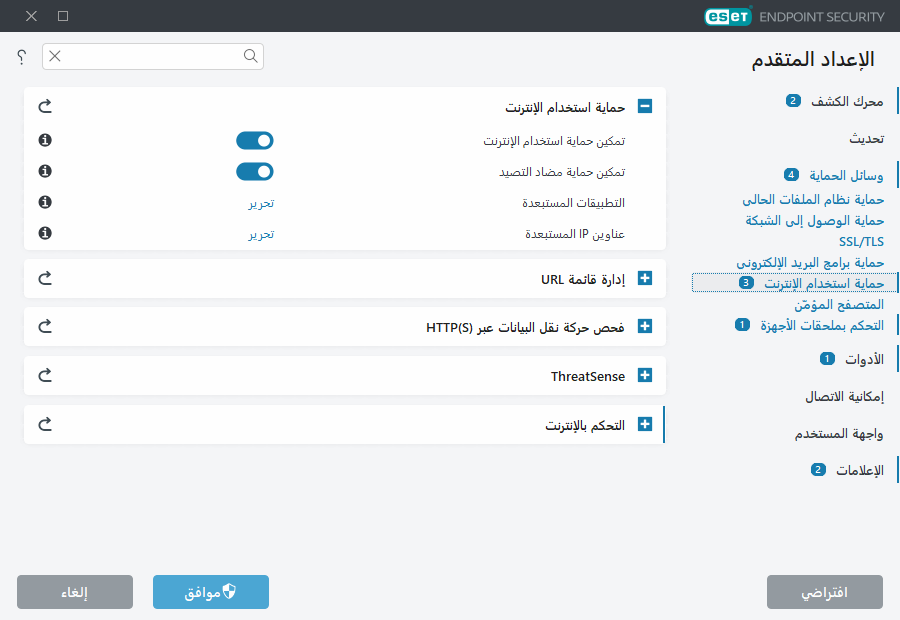This screenshot has height=620, width=900.
Task: Open واجهة المستخدم settings from the sidebar
Action: pyautogui.click(x=837, y=433)
